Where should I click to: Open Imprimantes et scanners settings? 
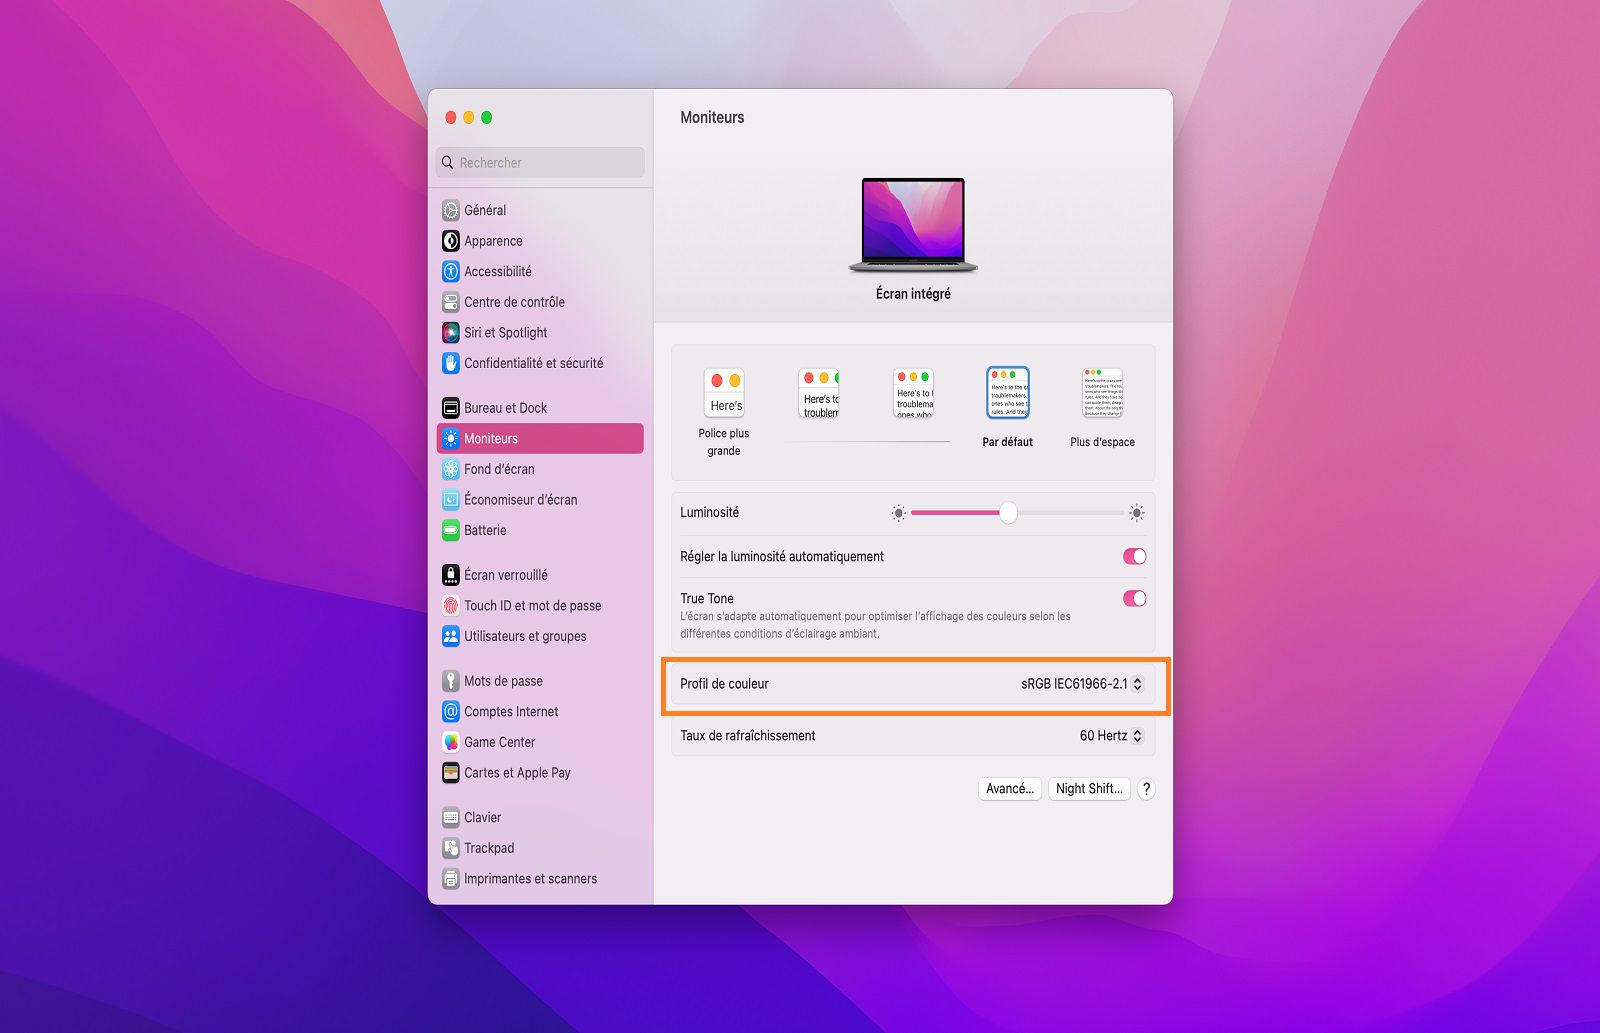point(540,879)
